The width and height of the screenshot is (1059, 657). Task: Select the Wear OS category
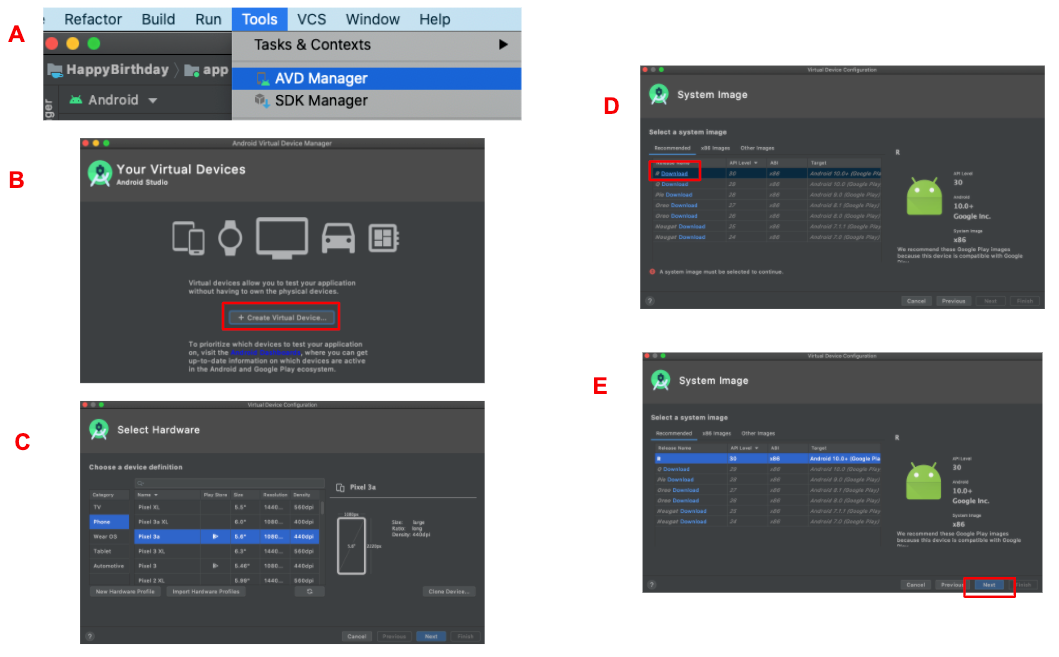(x=109, y=537)
